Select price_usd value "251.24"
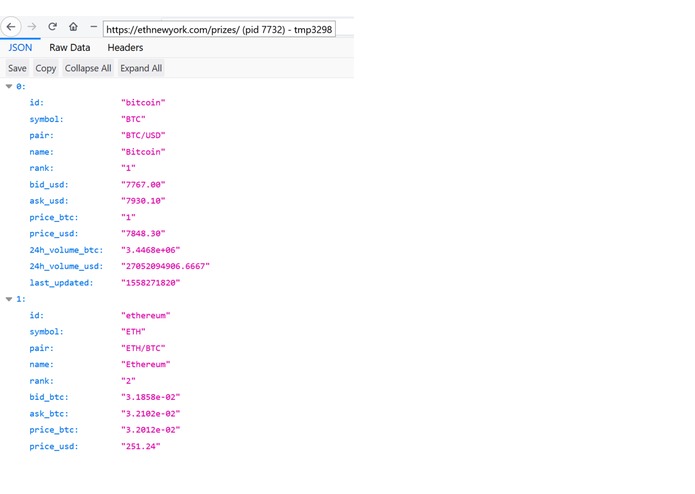695x494 pixels. [141, 446]
